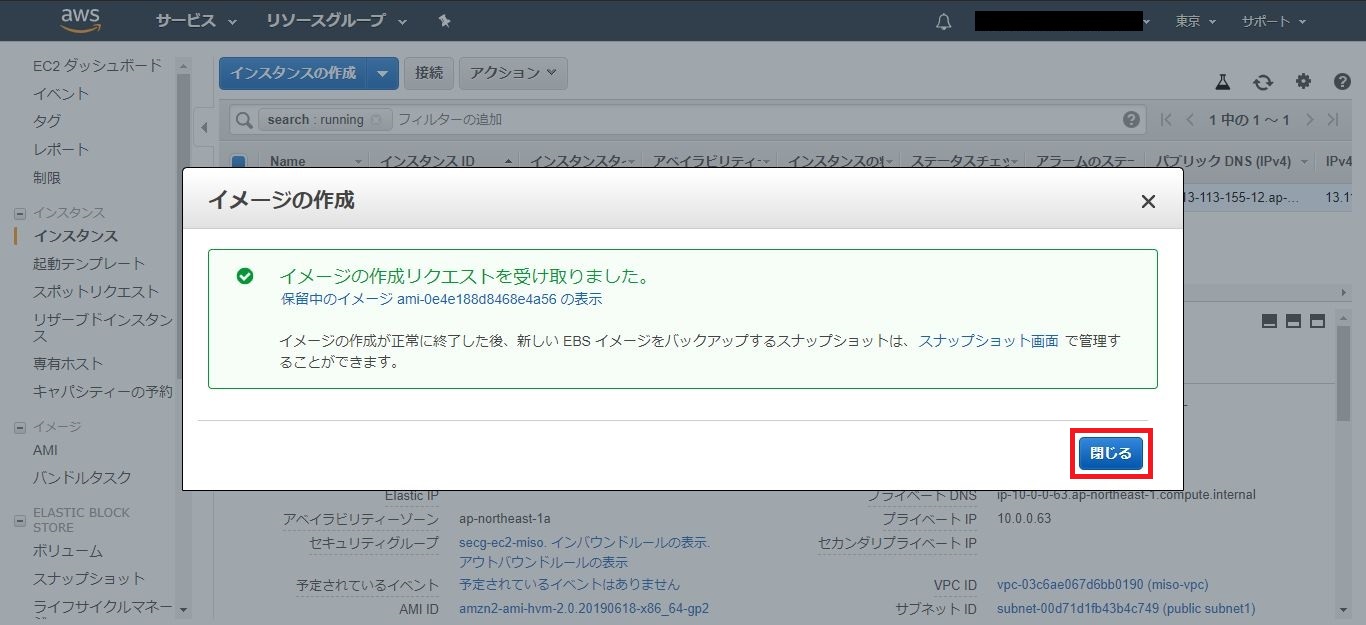Click the flask experiments icon
Viewport: 1366px width, 625px height.
[1222, 82]
